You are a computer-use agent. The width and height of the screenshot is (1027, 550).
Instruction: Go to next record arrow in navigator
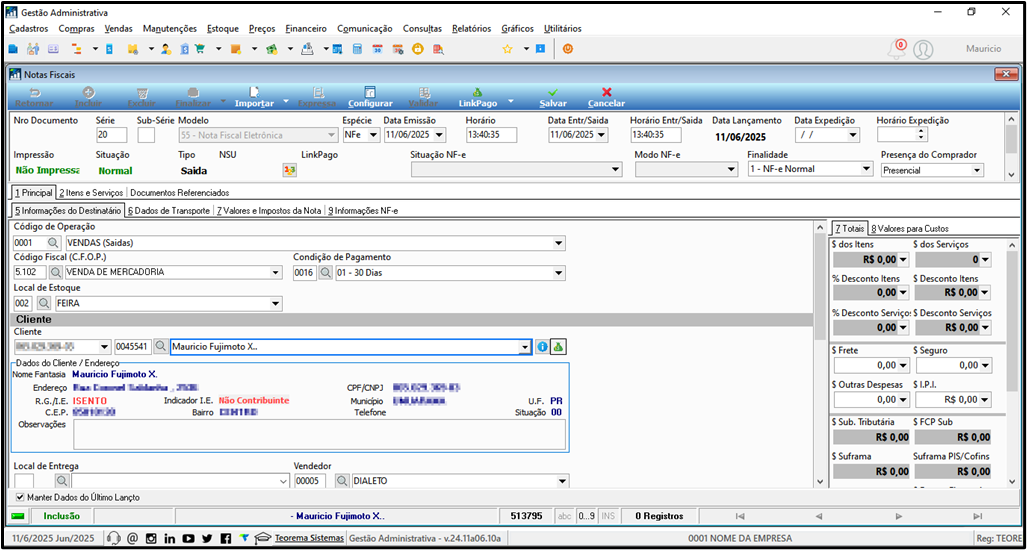[x=899, y=516]
